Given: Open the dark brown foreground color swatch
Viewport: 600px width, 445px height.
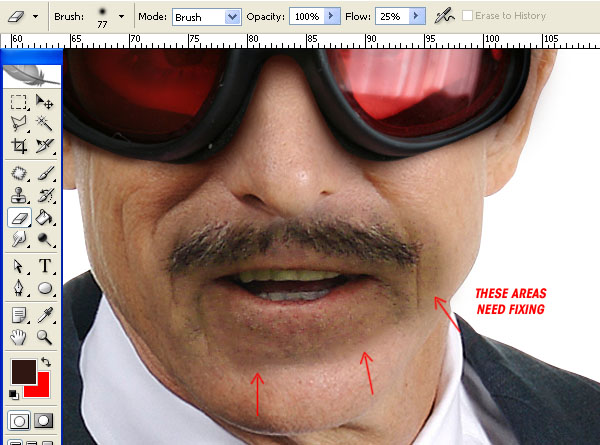Looking at the screenshot, I should tap(24, 372).
